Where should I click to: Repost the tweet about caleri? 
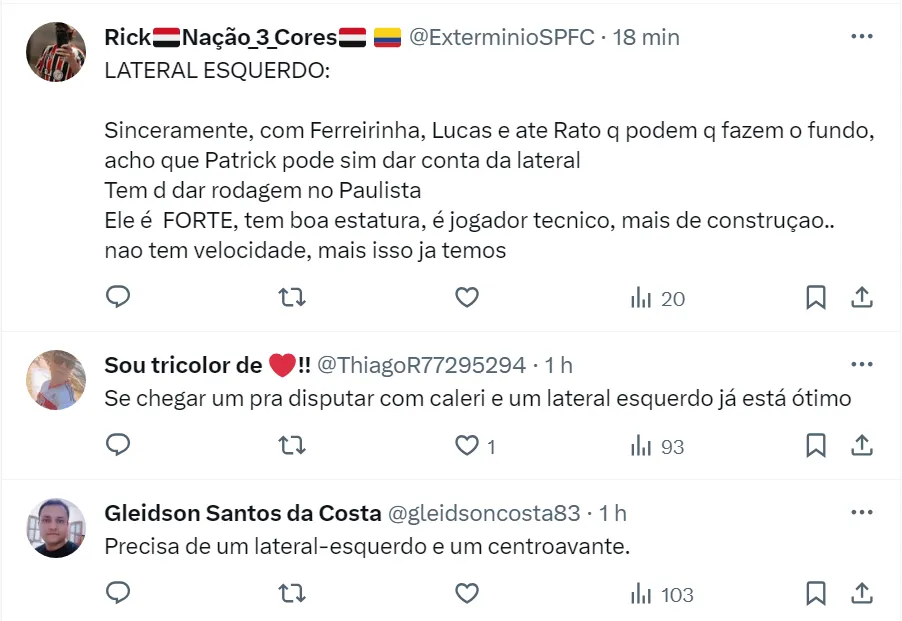pos(291,445)
